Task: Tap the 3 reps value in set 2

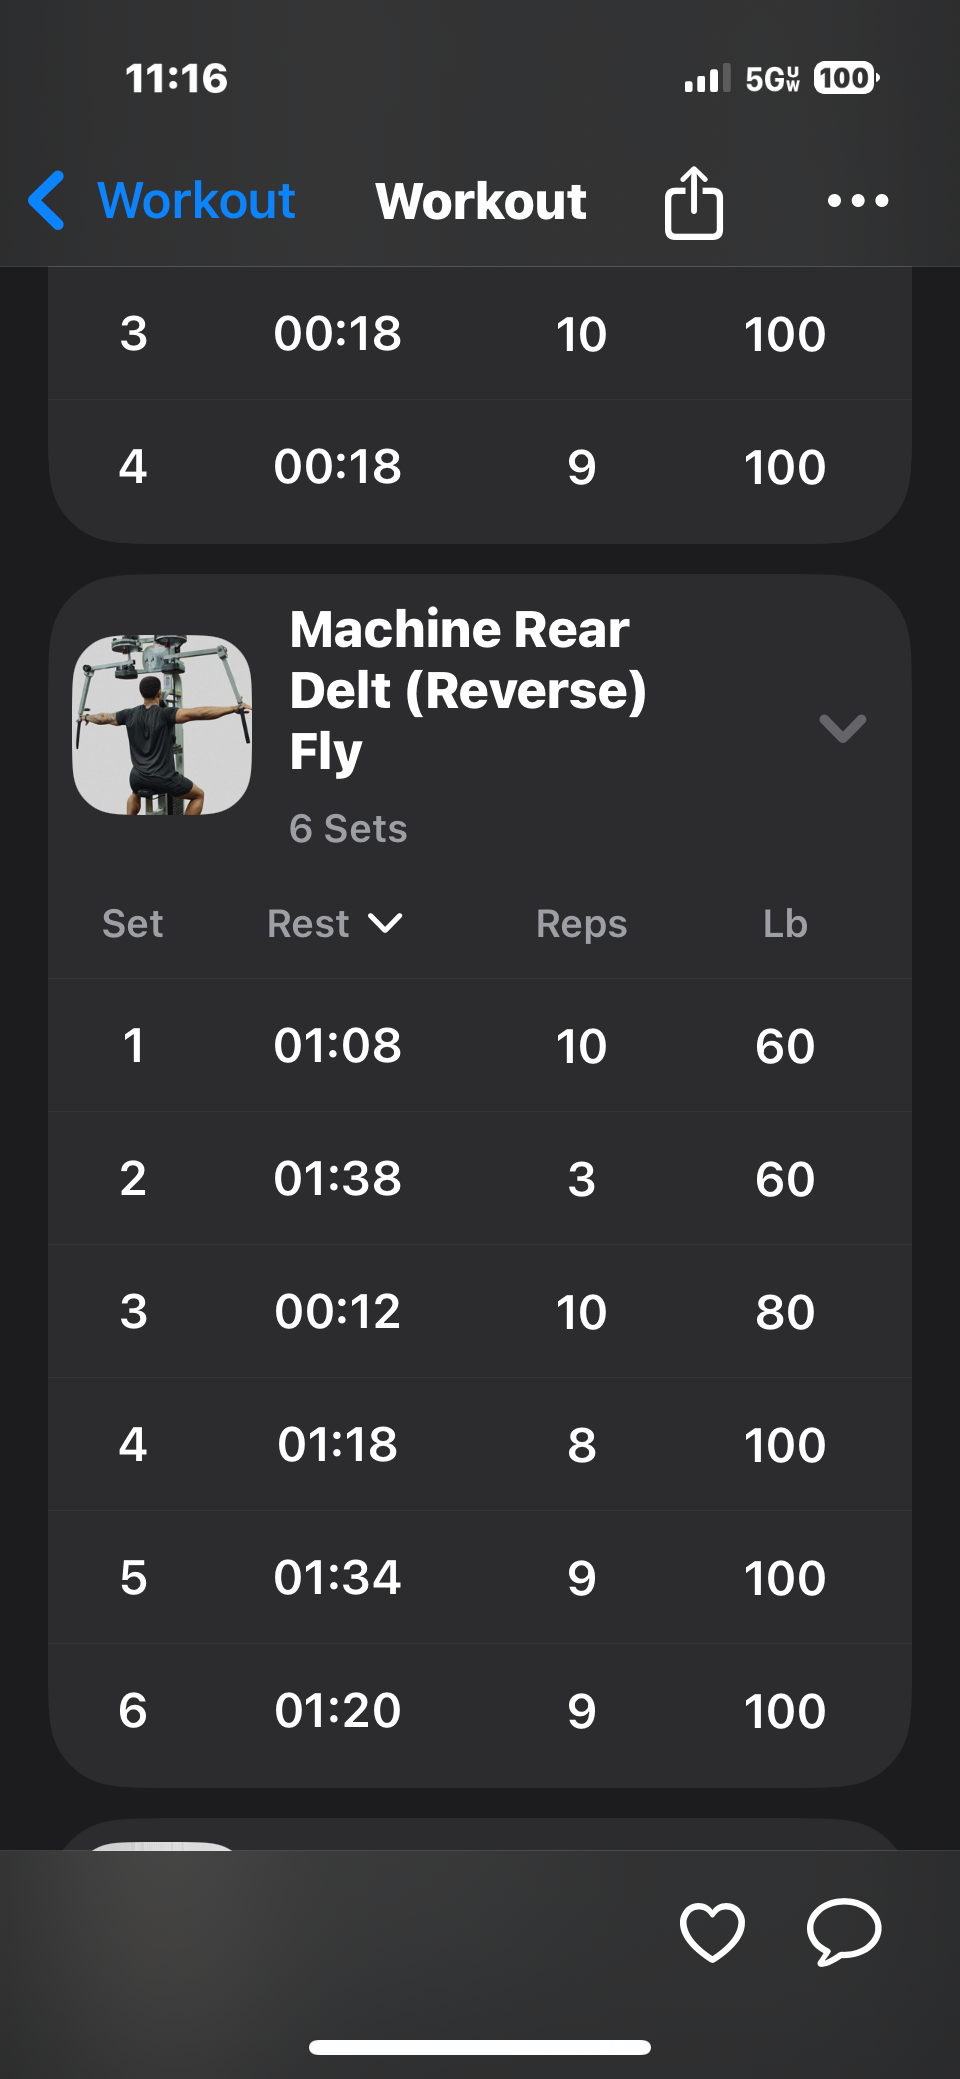Action: coord(581,1179)
